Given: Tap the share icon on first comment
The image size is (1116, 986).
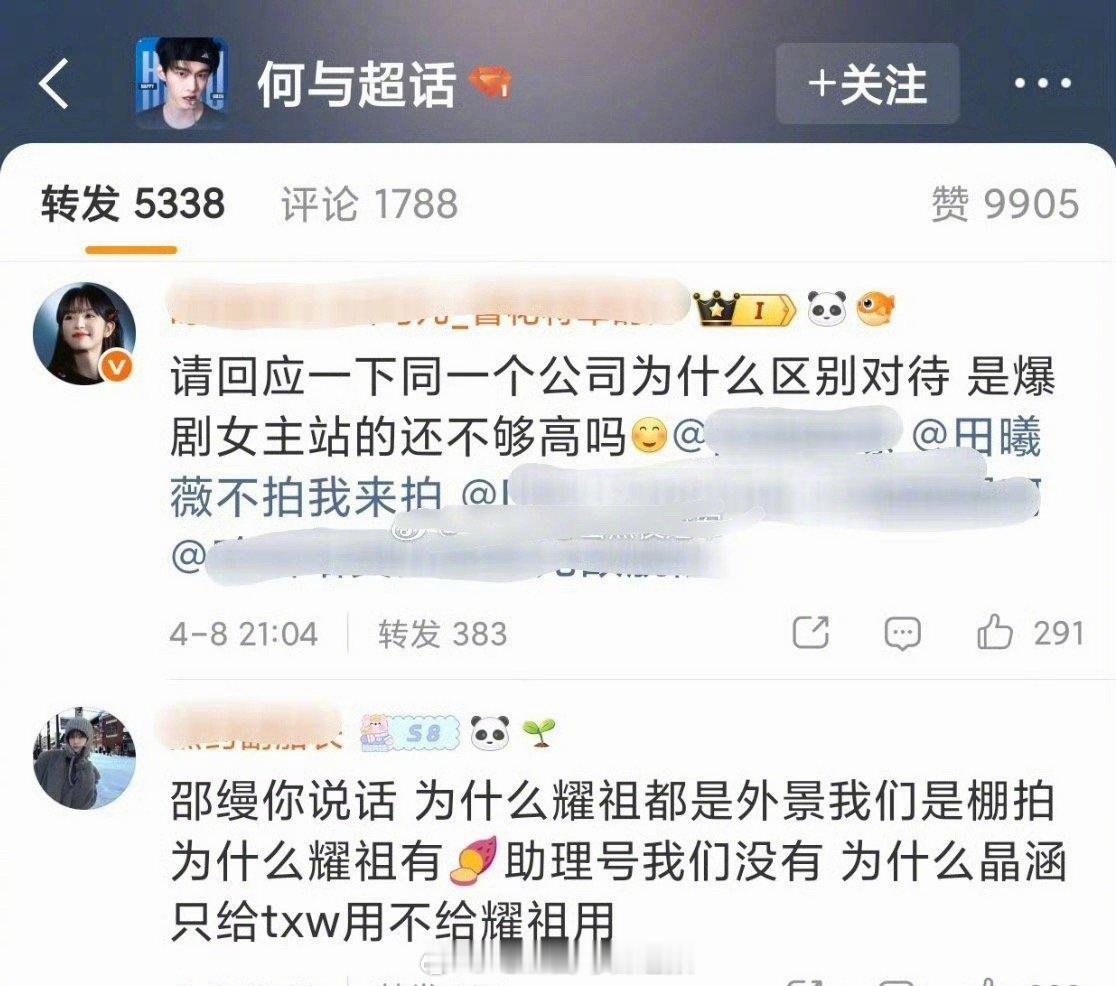Looking at the screenshot, I should pos(811,632).
